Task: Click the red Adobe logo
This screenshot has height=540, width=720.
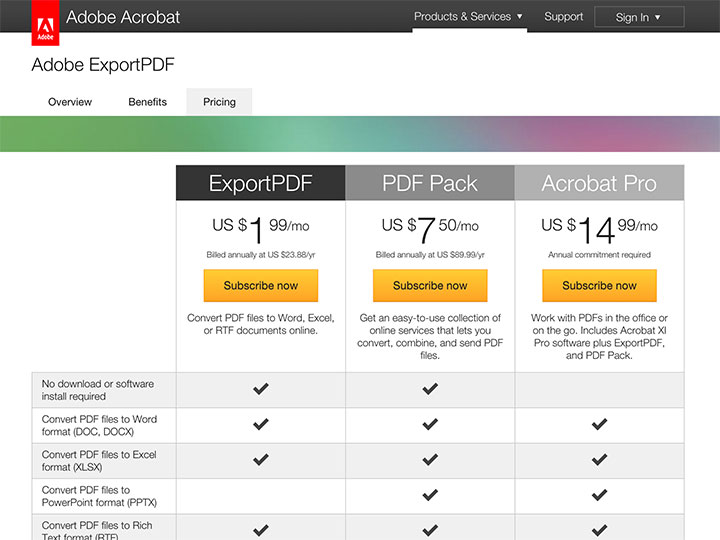Action: [45, 23]
